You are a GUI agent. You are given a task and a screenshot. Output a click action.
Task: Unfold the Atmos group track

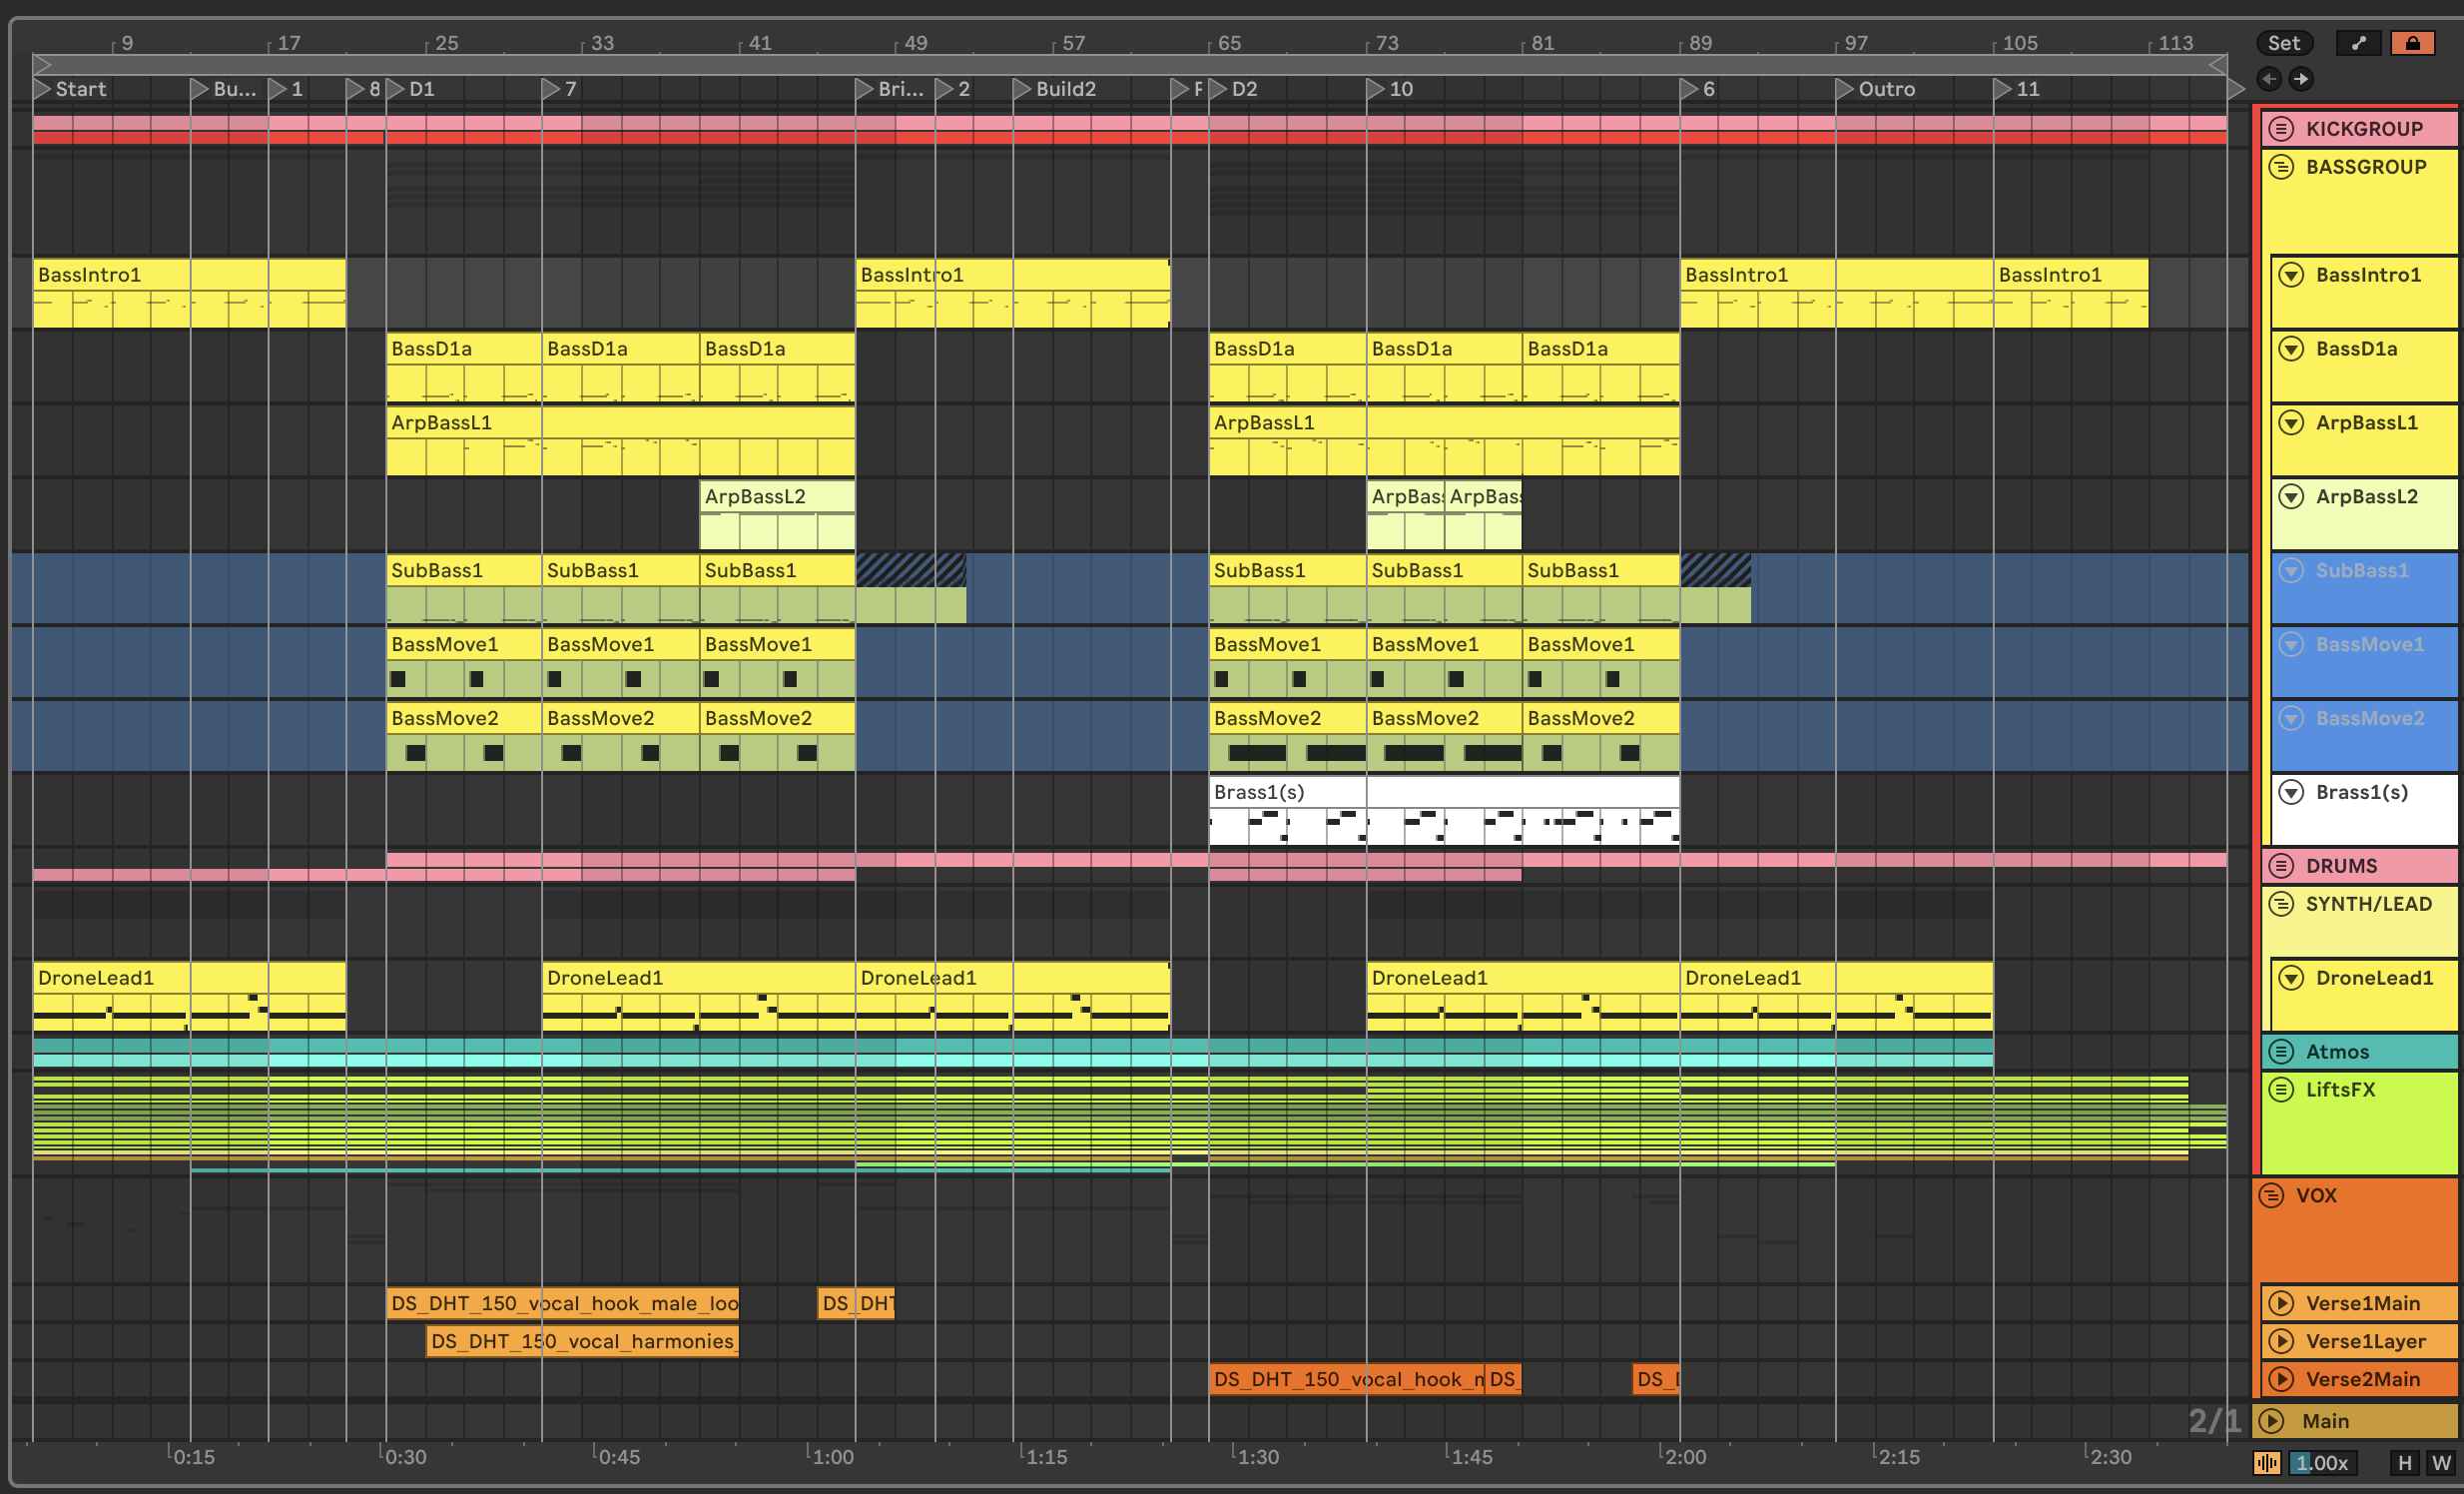click(x=2281, y=1052)
